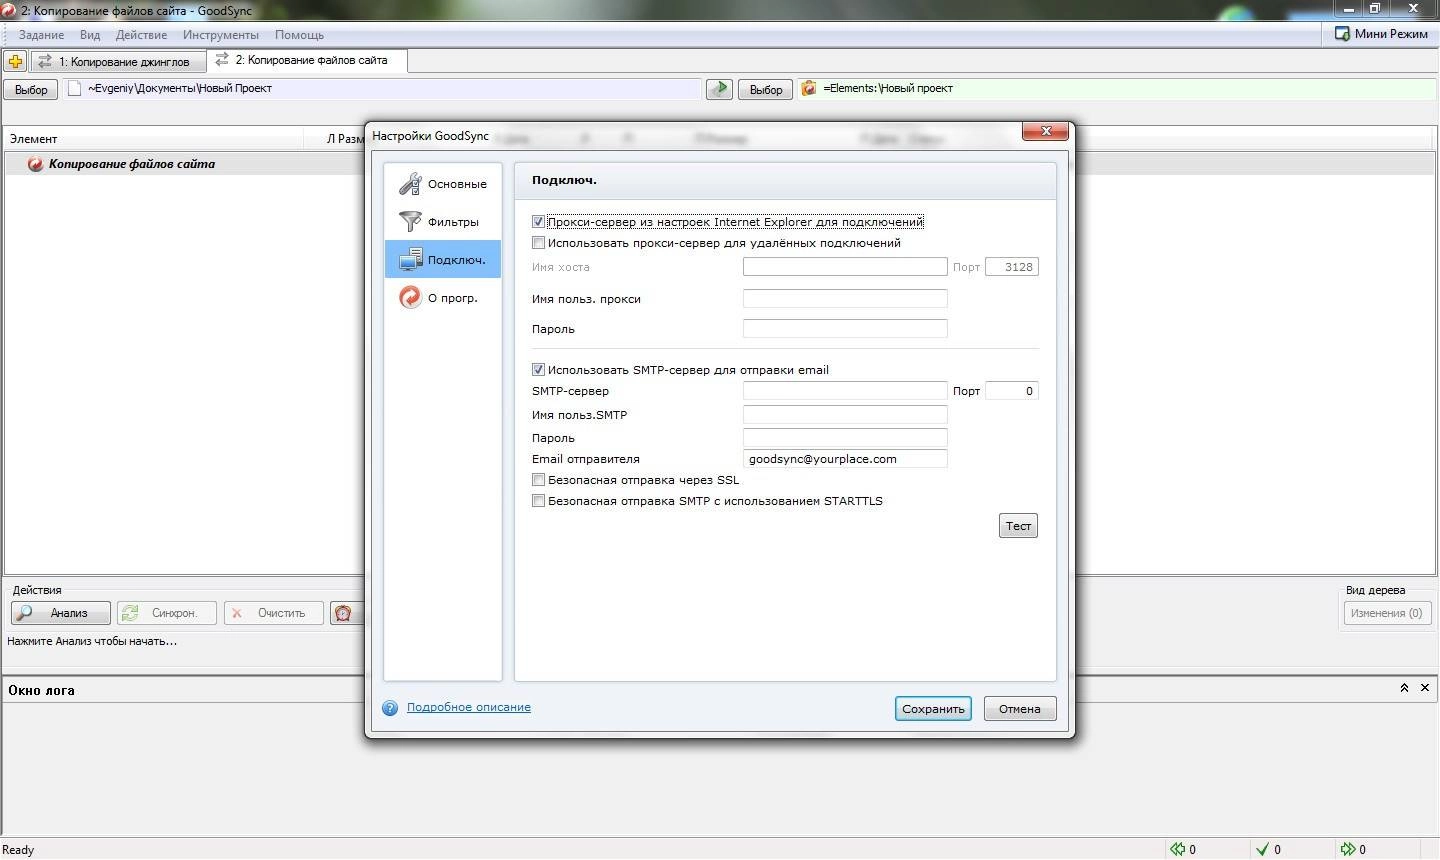
Task: Open Фильтры settings section
Action: click(x=443, y=222)
